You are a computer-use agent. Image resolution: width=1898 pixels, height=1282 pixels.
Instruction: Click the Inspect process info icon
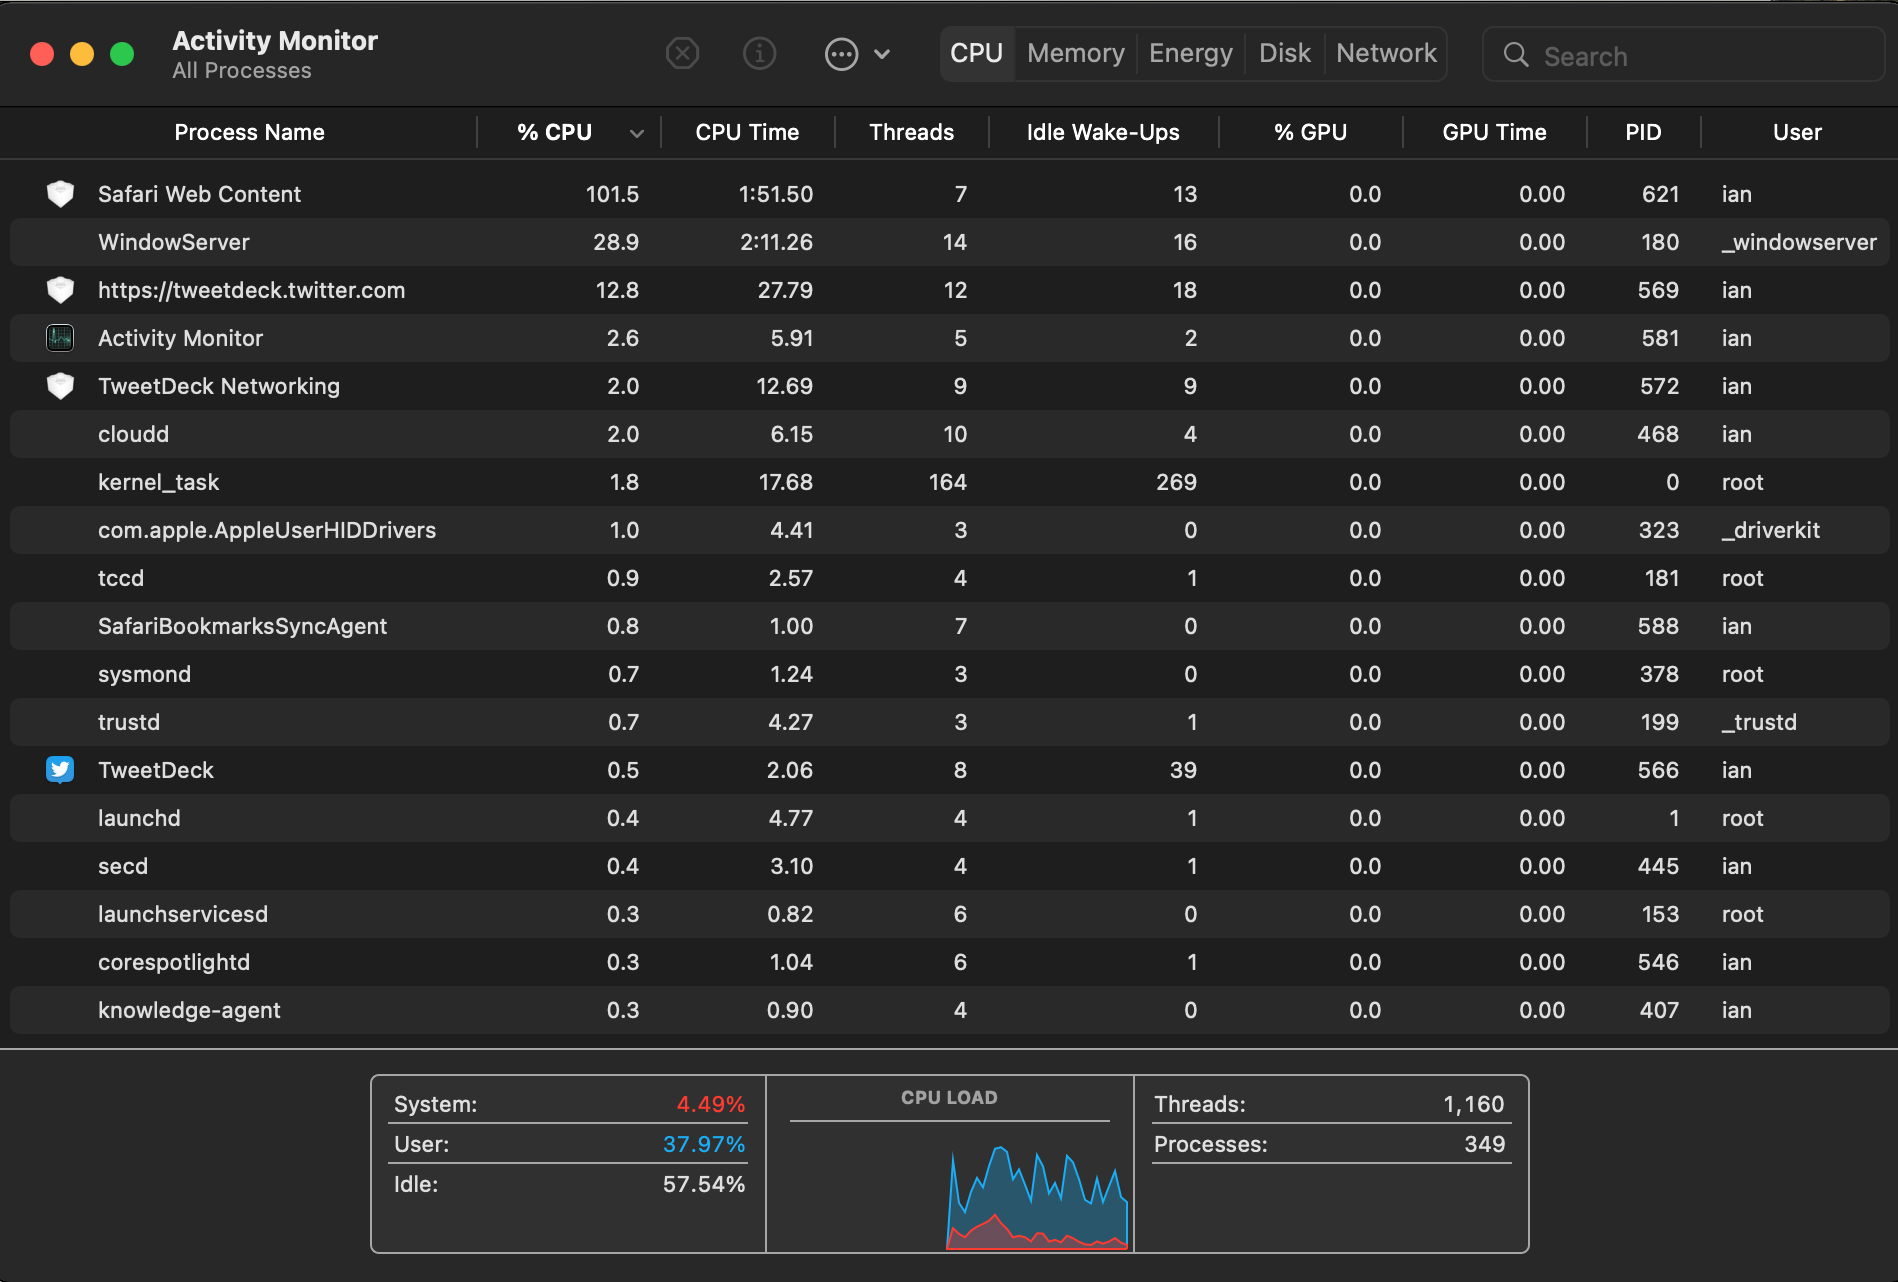(760, 53)
